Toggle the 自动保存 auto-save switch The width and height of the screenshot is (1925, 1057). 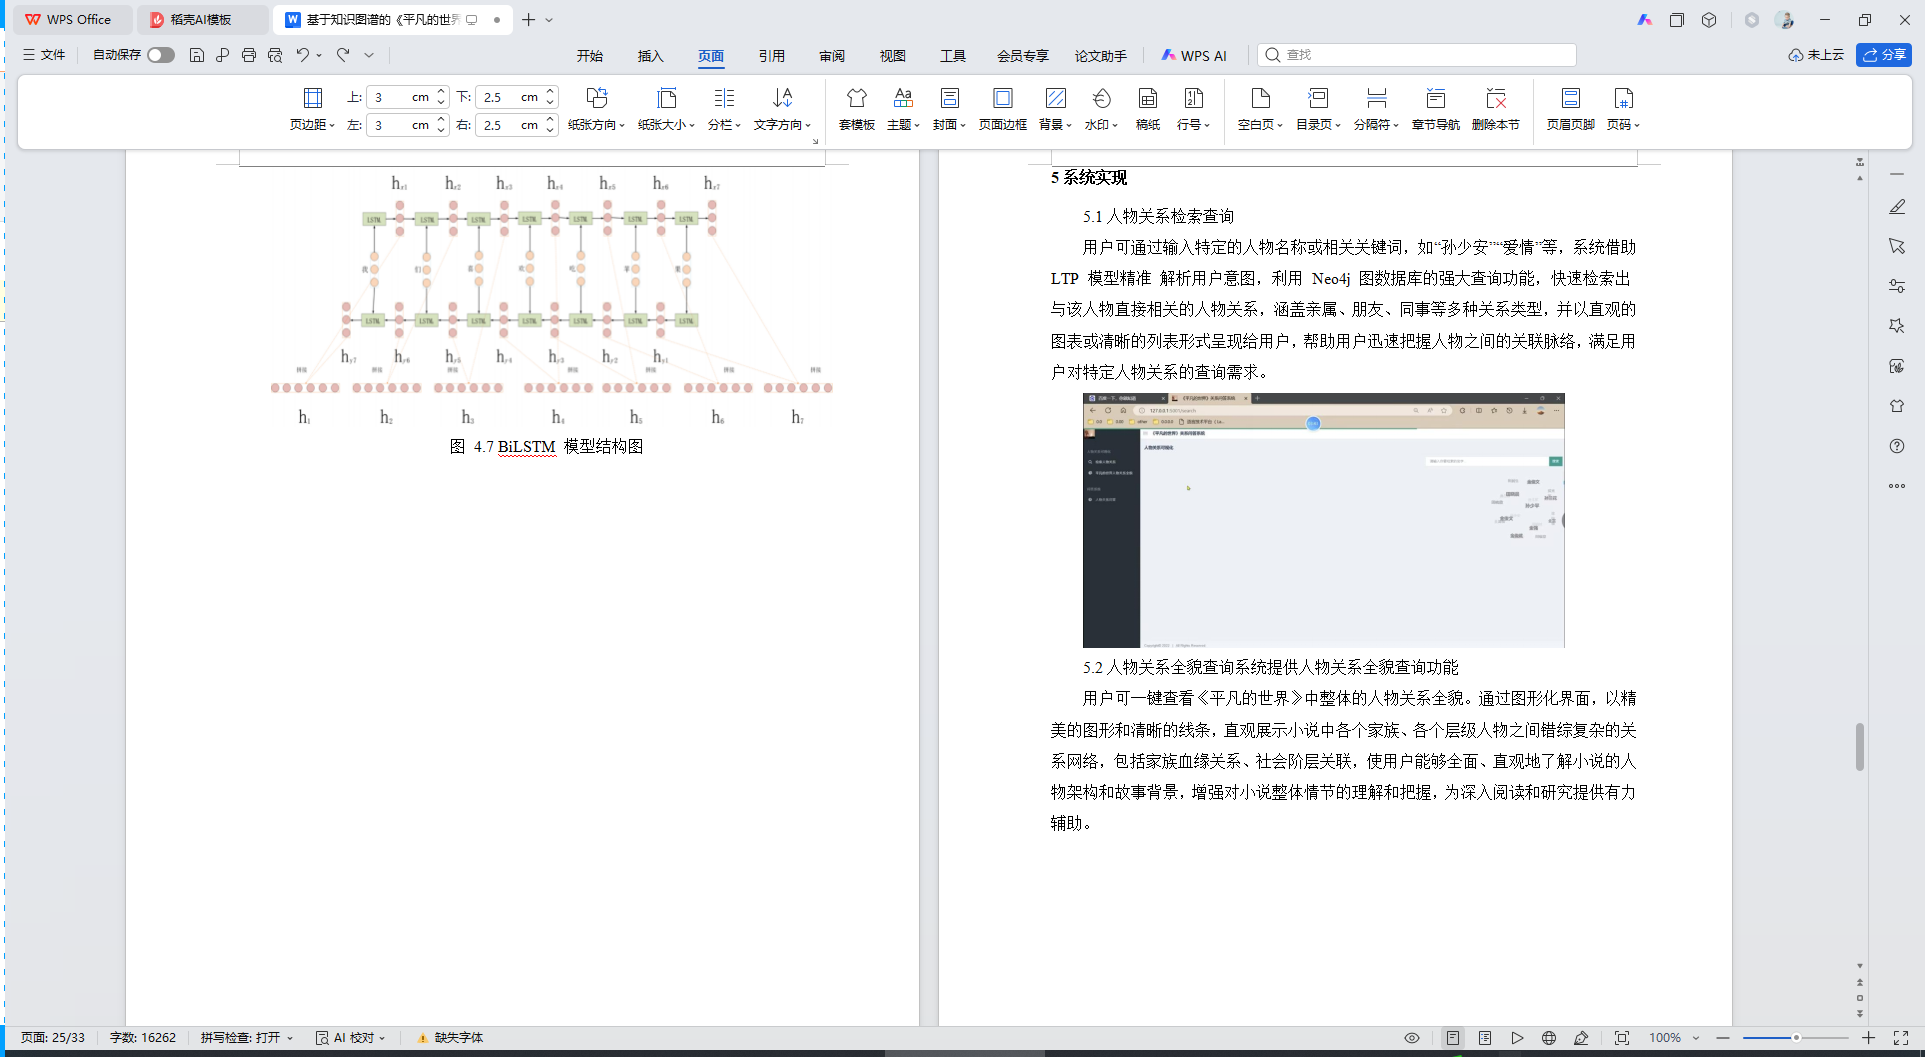click(x=161, y=55)
